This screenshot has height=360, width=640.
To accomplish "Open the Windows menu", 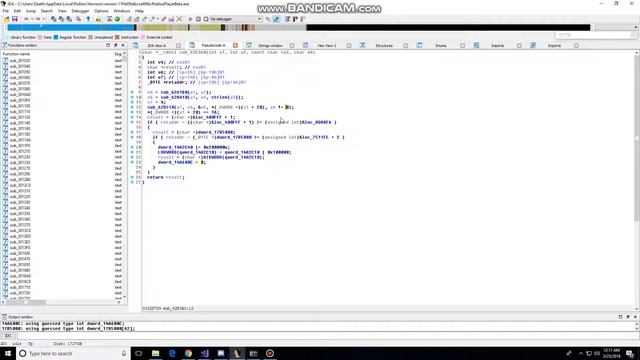I will click(x=122, y=11).
